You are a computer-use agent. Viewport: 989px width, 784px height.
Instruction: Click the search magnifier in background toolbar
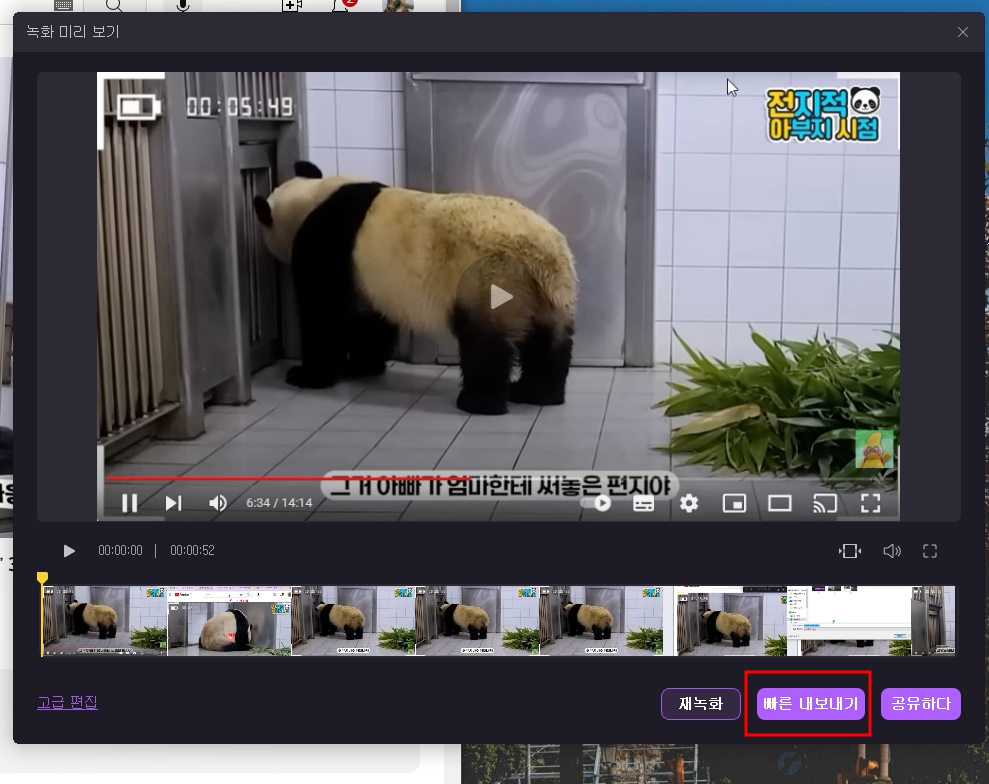[x=114, y=6]
